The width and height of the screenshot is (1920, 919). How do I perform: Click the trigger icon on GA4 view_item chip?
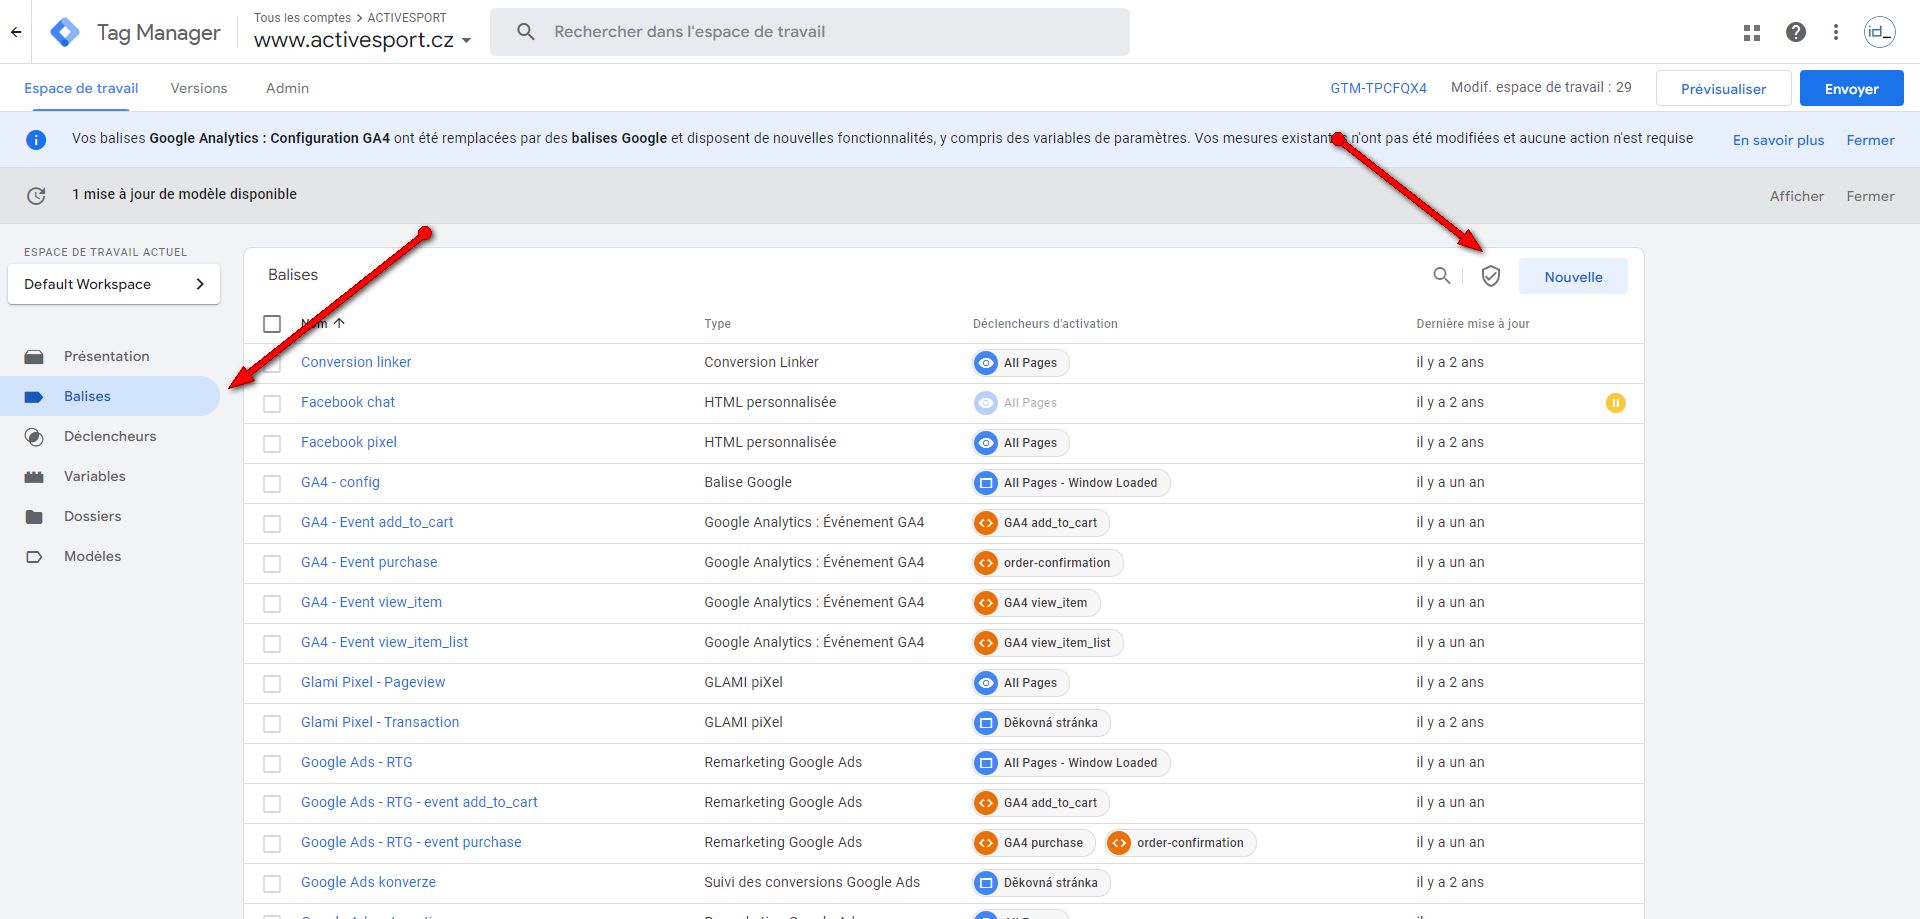click(x=986, y=603)
